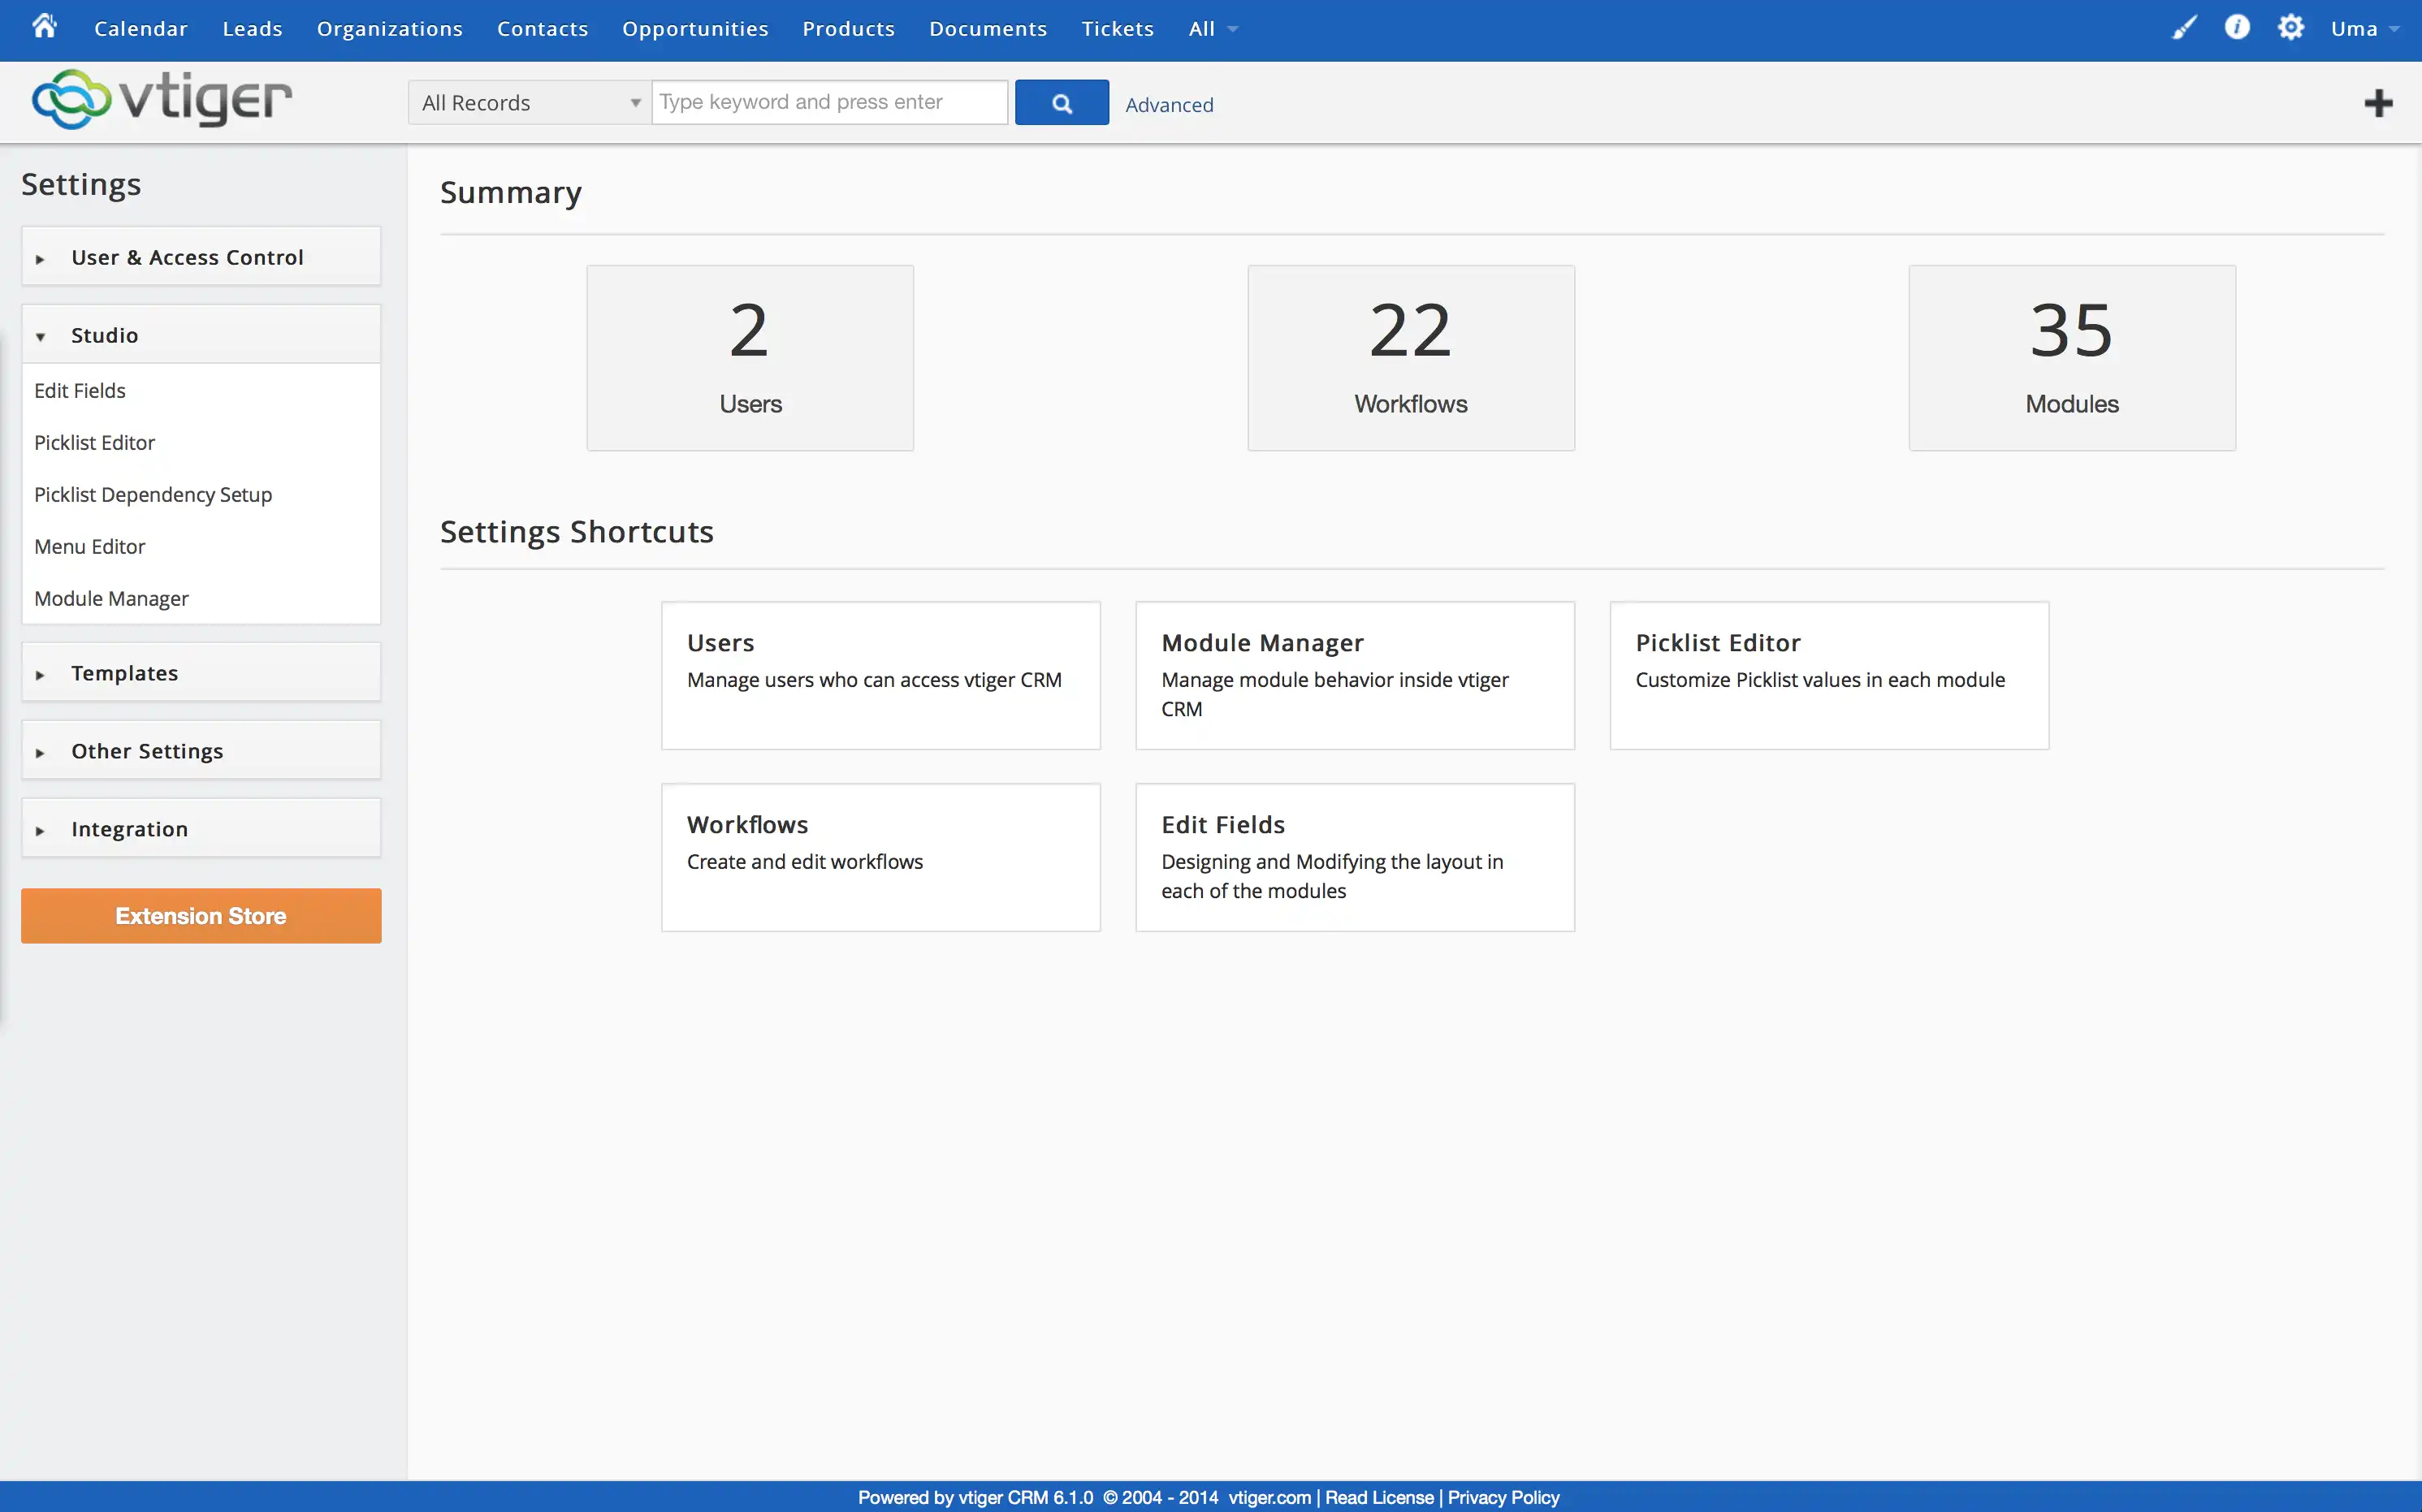Click the Uma user profile icon
2422x1512 pixels.
click(2364, 26)
